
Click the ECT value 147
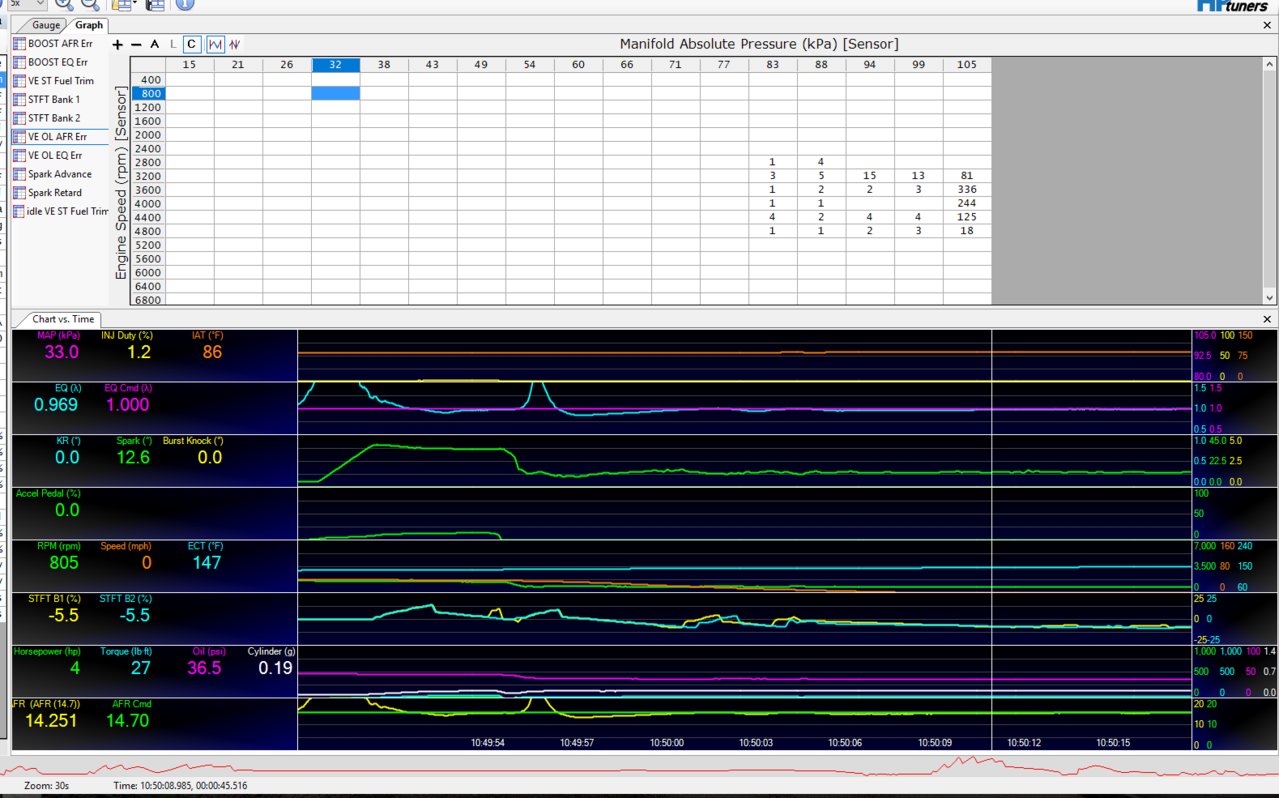tap(208, 563)
